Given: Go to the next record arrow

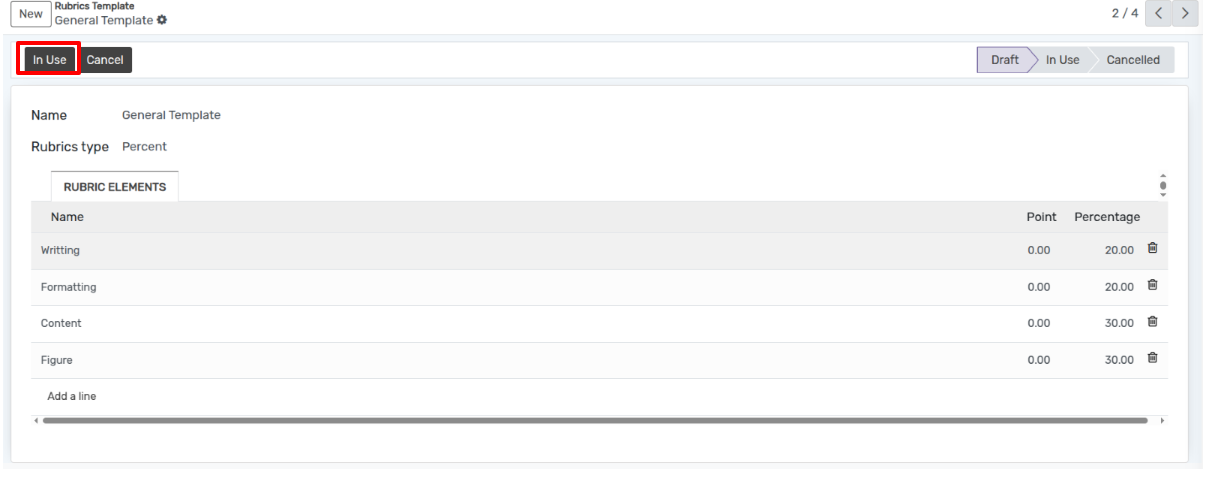Looking at the screenshot, I should 1185,13.
